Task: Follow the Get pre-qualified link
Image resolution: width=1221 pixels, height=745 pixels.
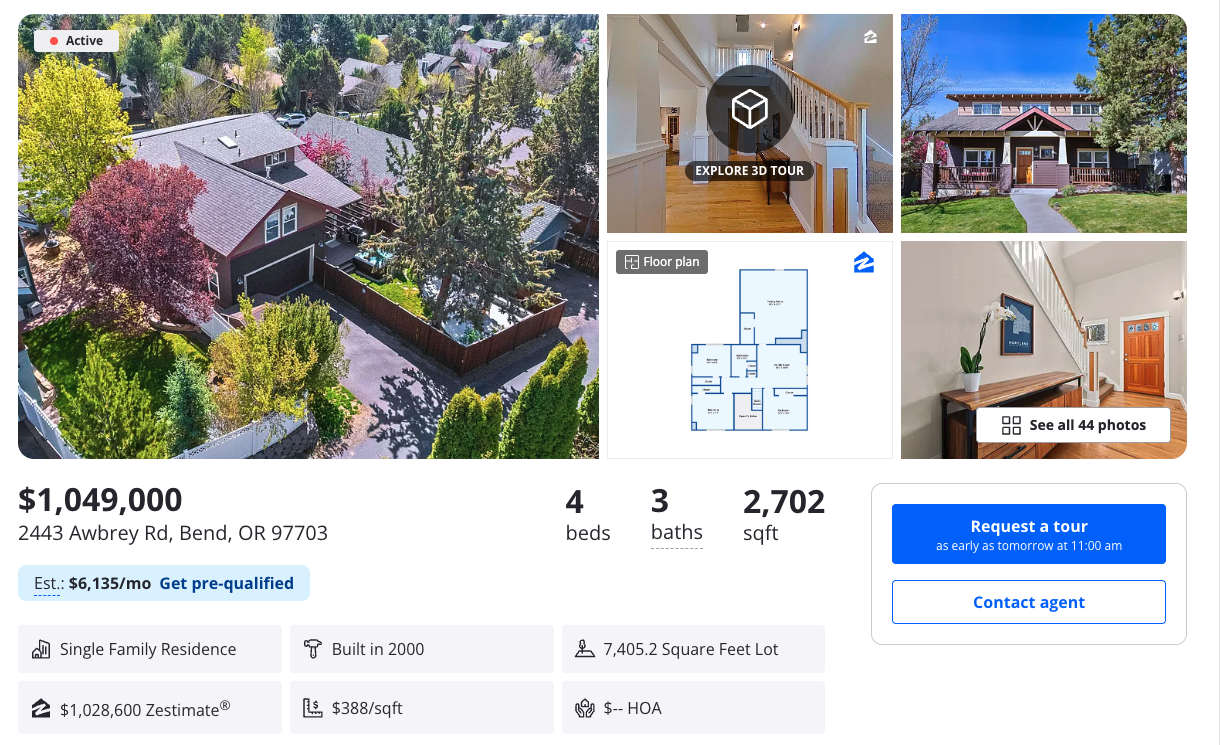Action: pyautogui.click(x=227, y=583)
